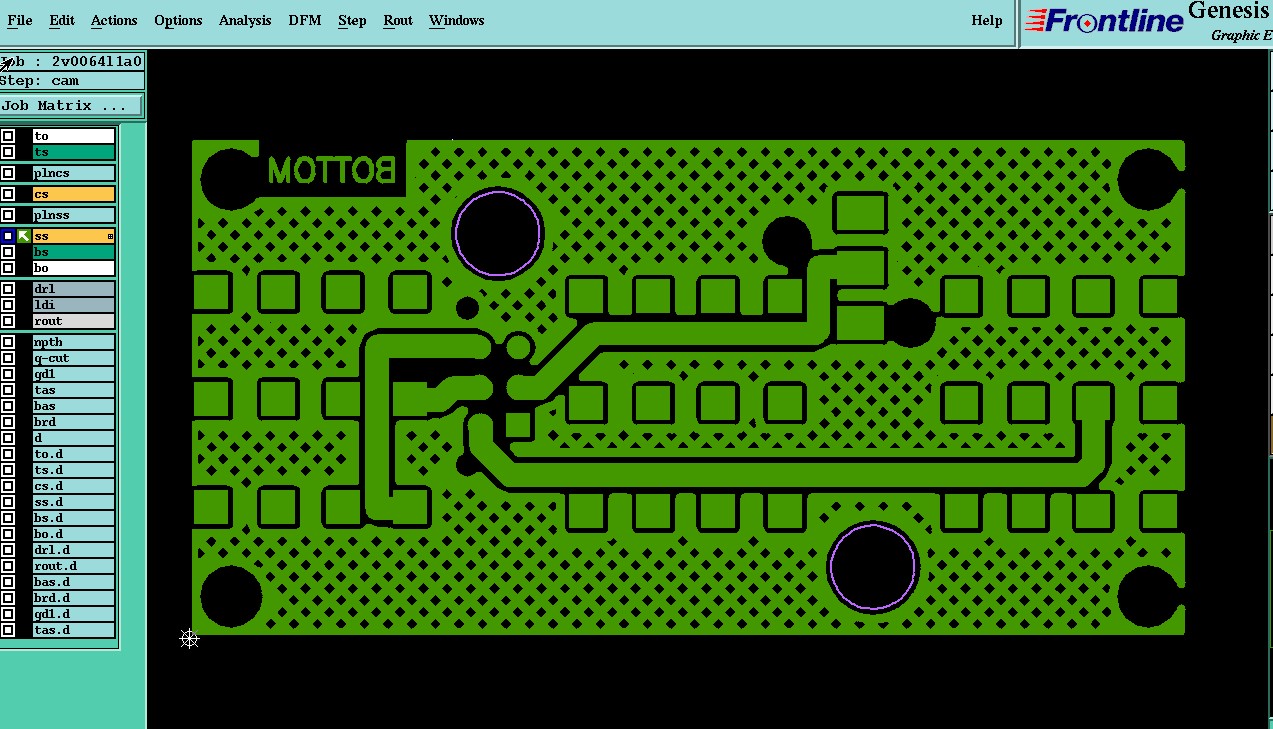Select the orange 'cs' layer label
1273x729 pixels.
(x=74, y=194)
